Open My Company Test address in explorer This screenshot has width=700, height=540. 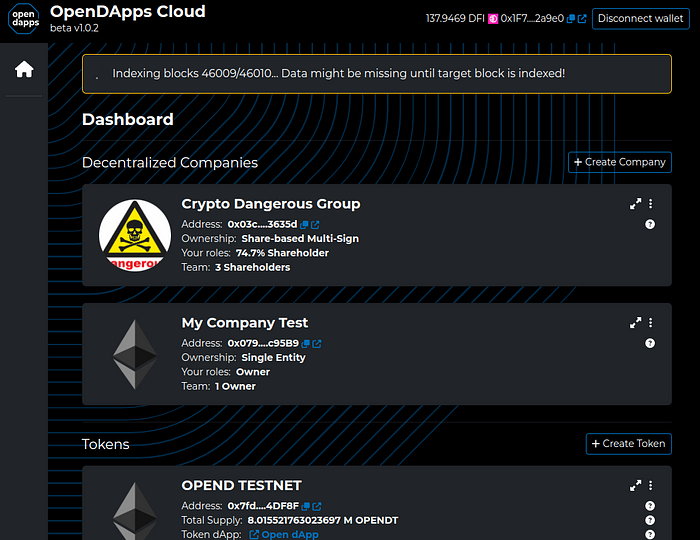coord(317,344)
